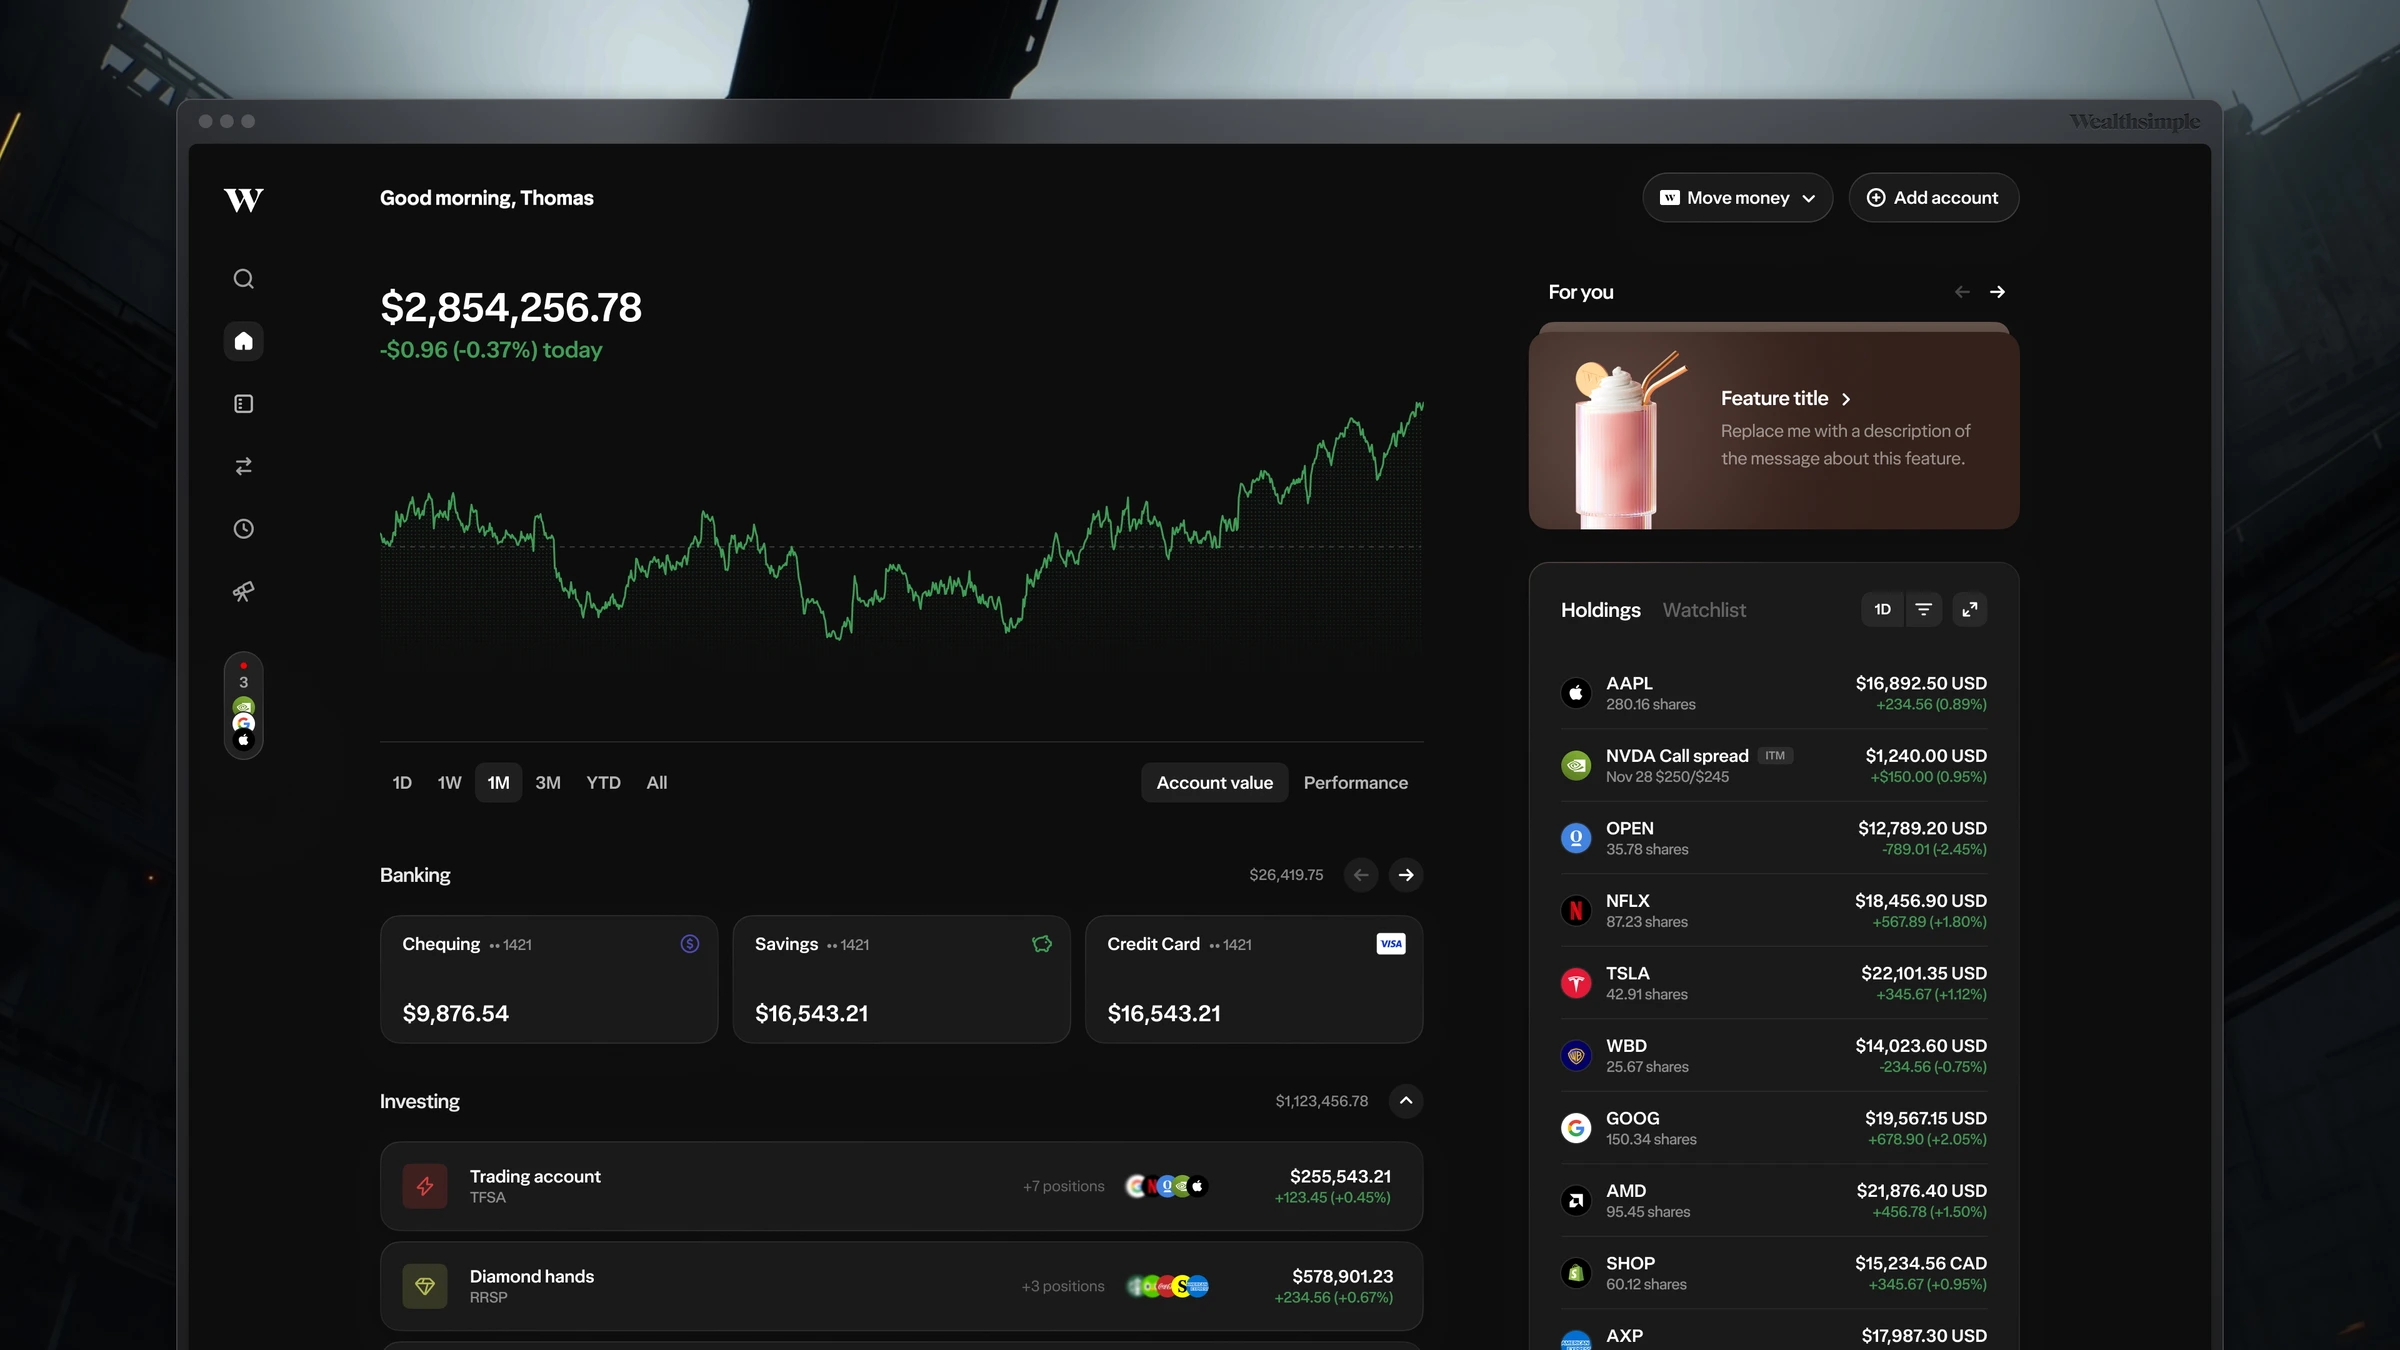Open transfers using the sidebar arrows icon
The width and height of the screenshot is (2400, 1350).
pyautogui.click(x=243, y=466)
